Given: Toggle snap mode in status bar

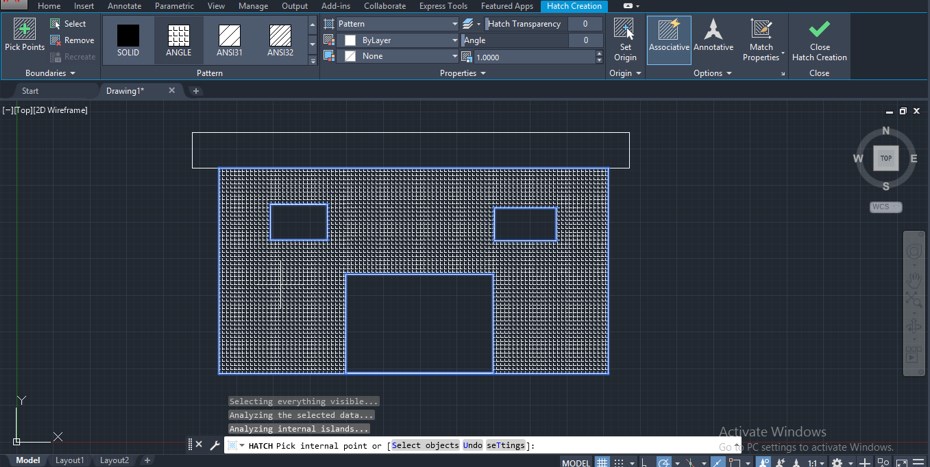Looking at the screenshot, I should (x=619, y=462).
